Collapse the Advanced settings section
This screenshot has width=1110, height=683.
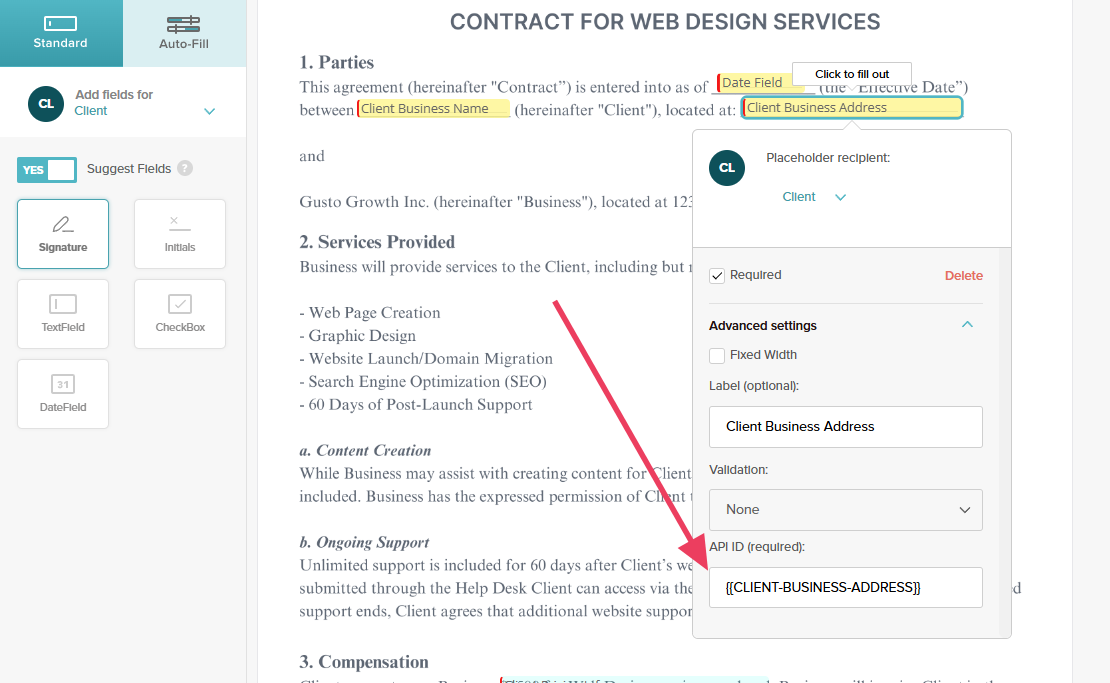[967, 325]
